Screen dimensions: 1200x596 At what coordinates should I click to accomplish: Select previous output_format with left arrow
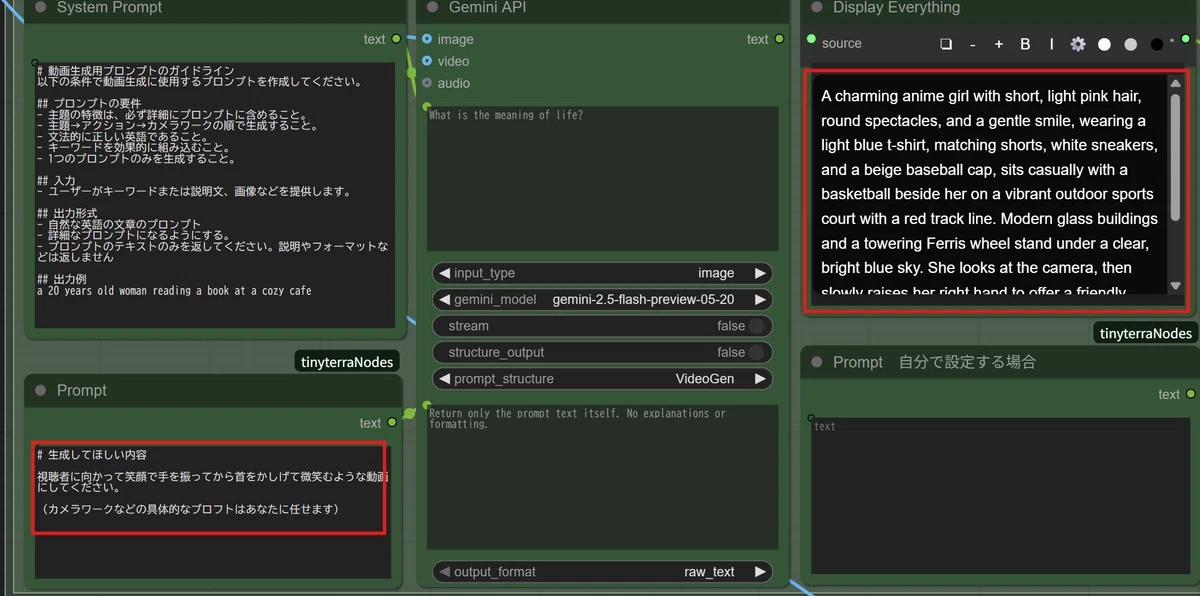(x=443, y=572)
